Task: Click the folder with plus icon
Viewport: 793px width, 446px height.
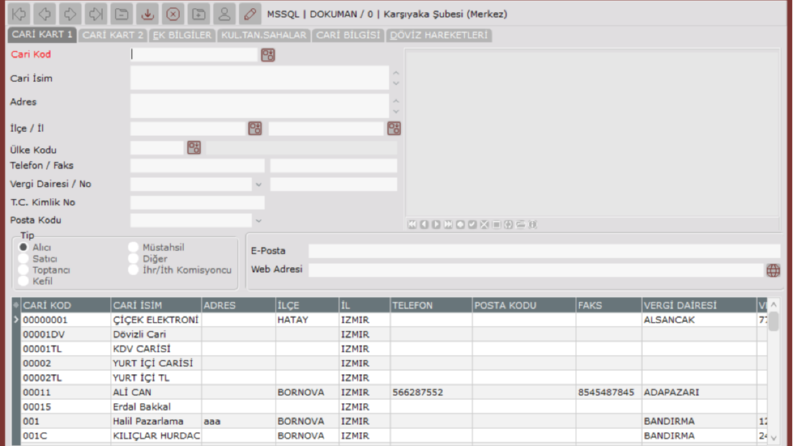Action: pos(199,14)
